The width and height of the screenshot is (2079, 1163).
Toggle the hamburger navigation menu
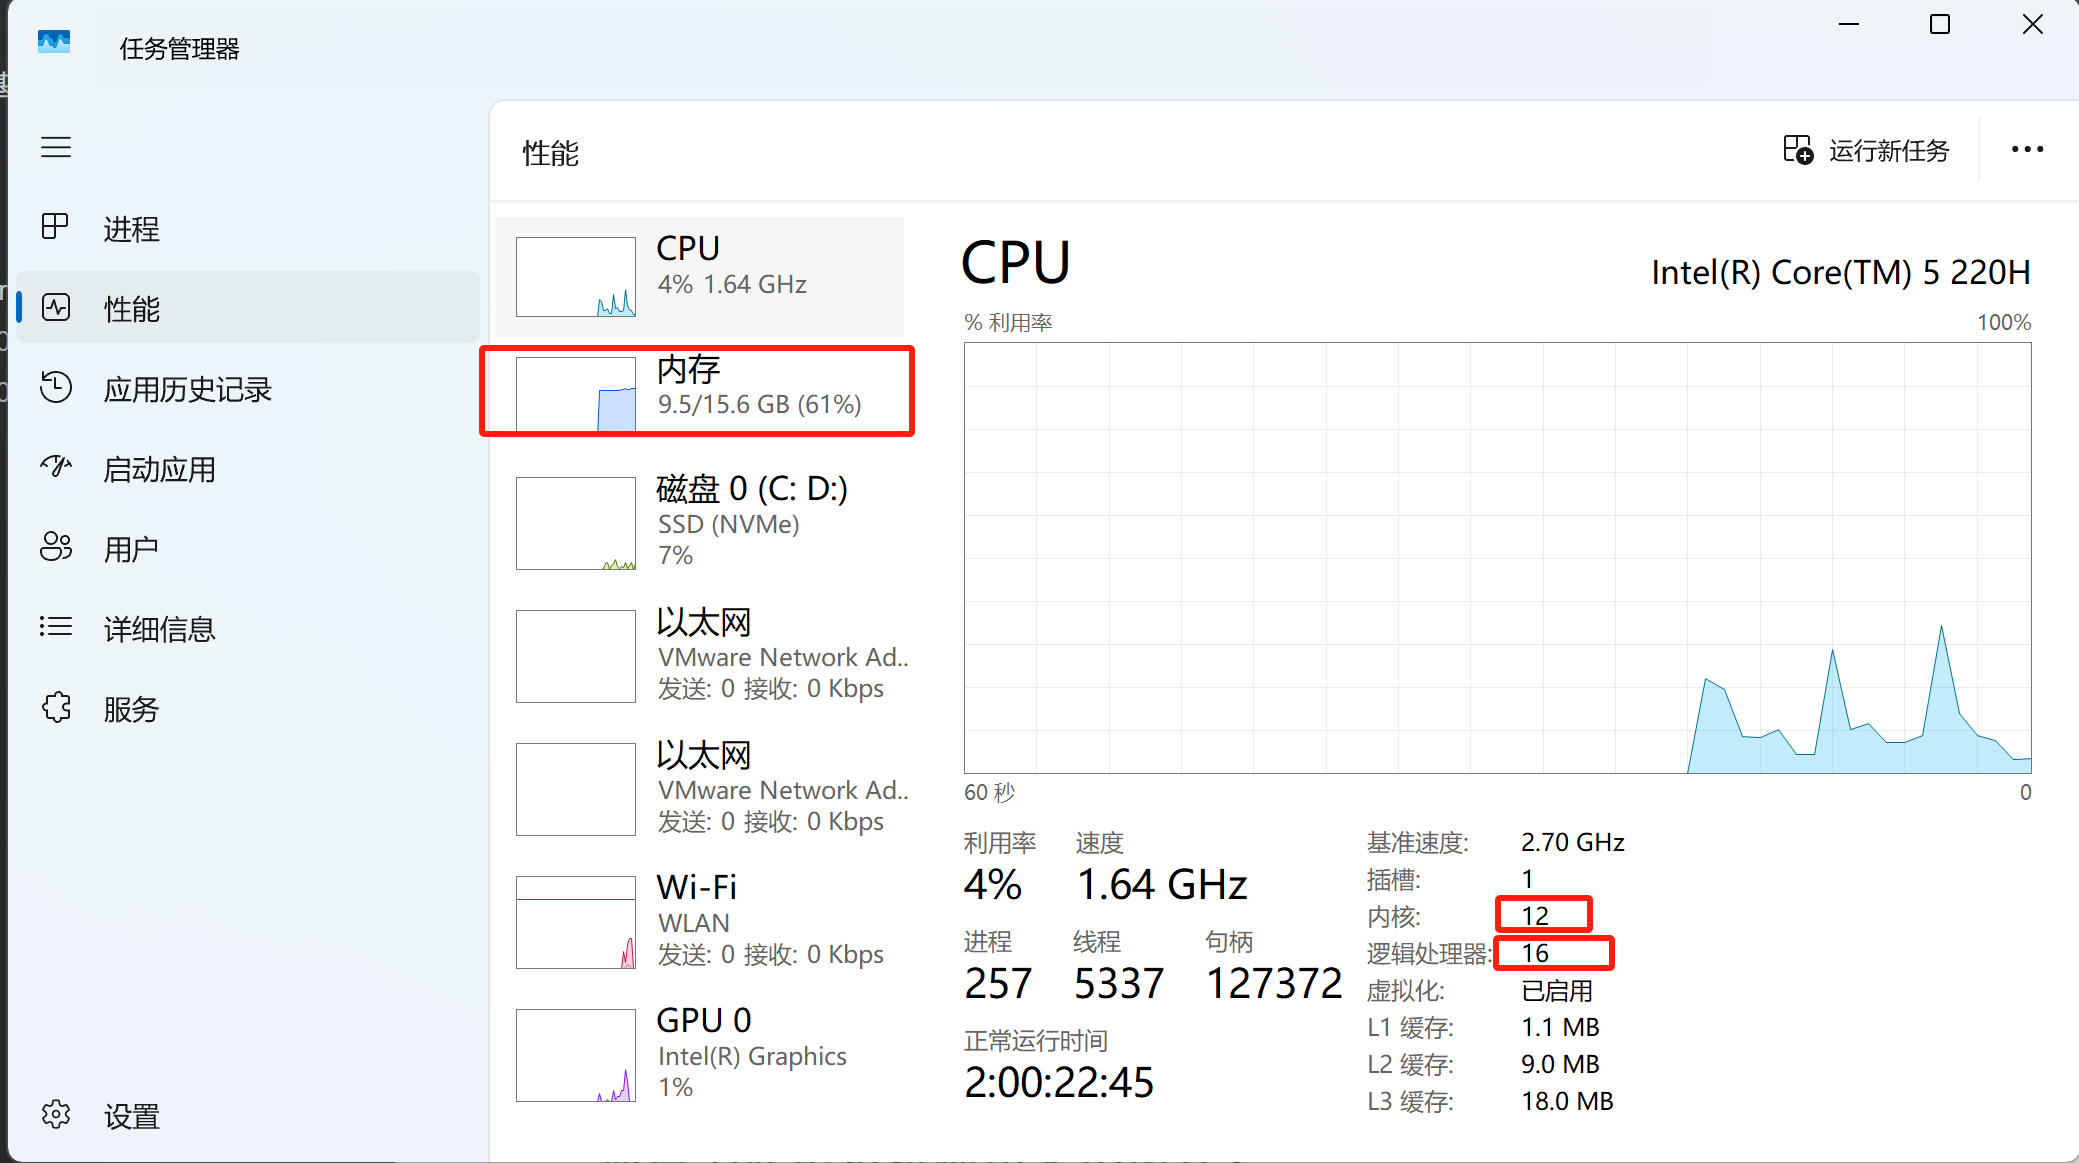pos(56,148)
